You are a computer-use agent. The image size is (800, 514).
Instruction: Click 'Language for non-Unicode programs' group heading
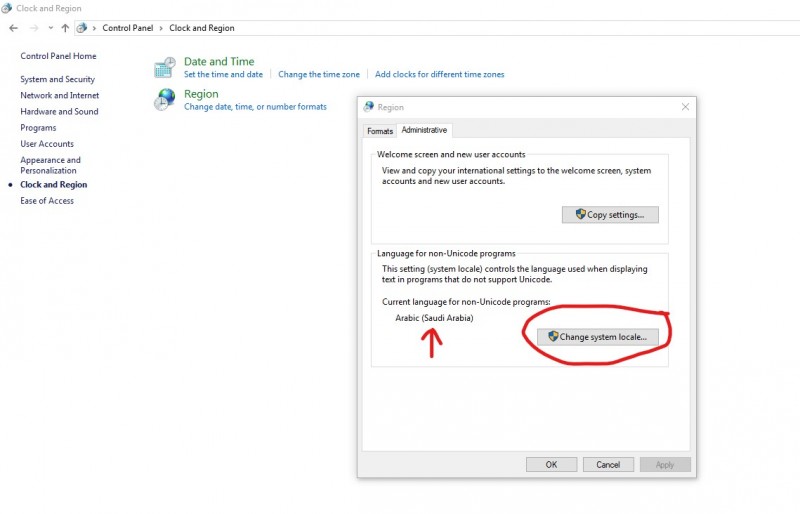pyautogui.click(x=446, y=254)
